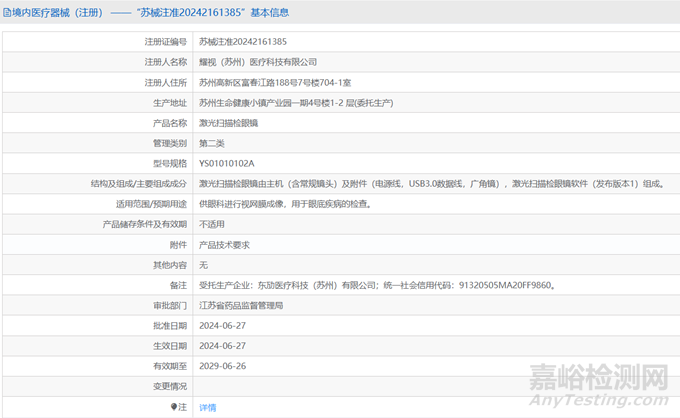The width and height of the screenshot is (680, 418).
Task: Click the management category value 第二类
Action: [x=213, y=143]
